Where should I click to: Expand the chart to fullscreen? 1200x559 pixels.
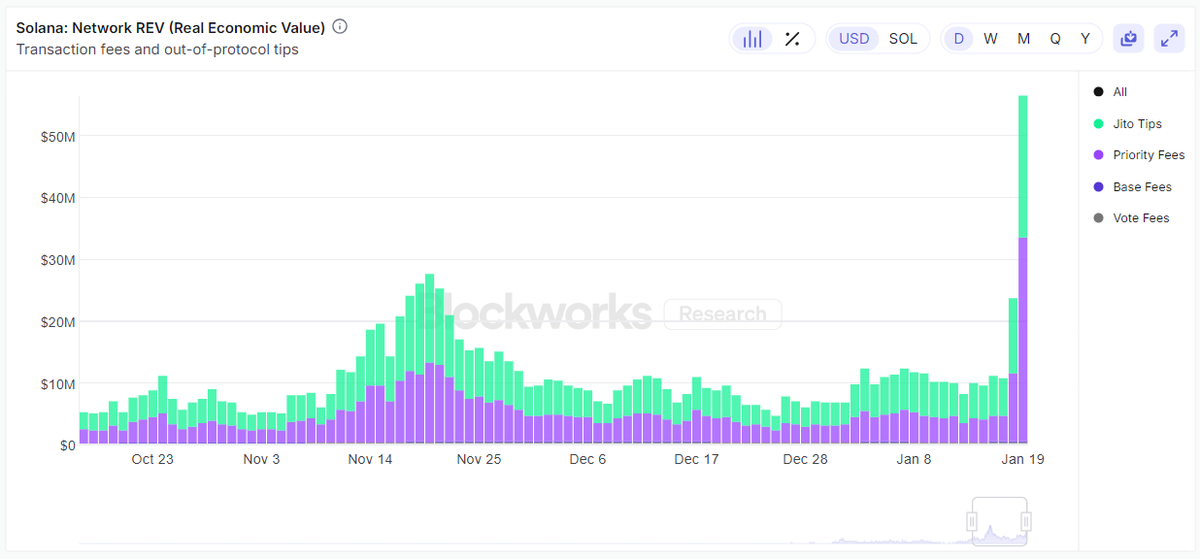(x=1168, y=39)
